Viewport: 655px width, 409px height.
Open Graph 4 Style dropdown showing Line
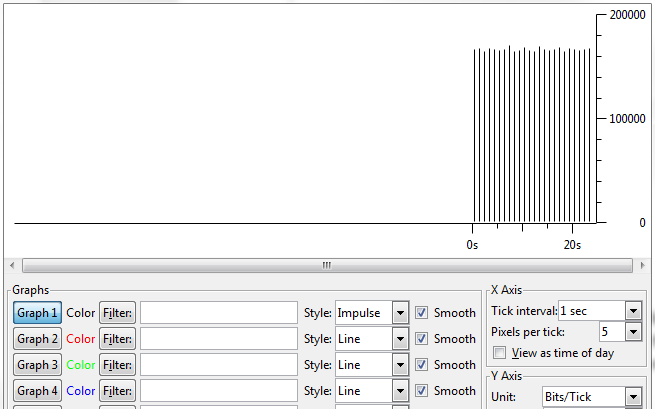[x=372, y=390]
